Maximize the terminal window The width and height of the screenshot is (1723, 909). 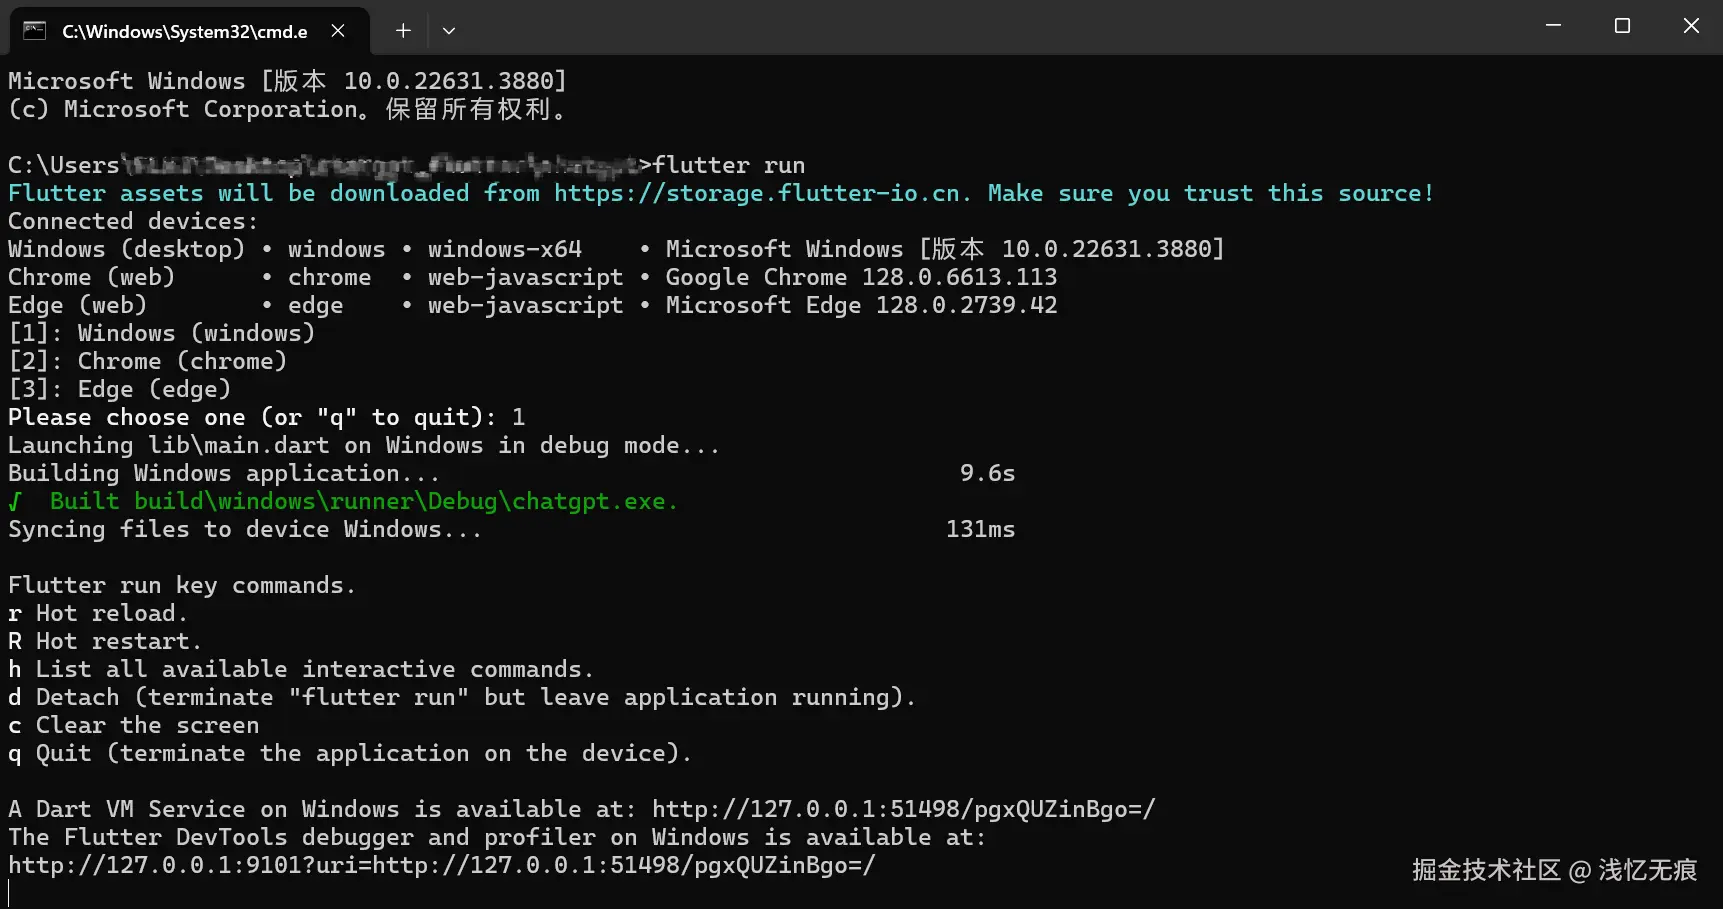pyautogui.click(x=1622, y=26)
